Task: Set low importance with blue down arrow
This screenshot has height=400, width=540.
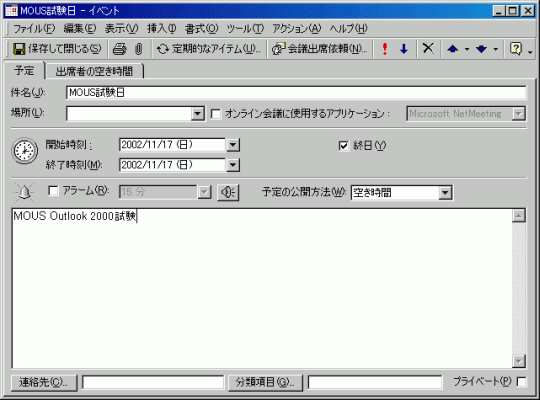Action: 404,49
